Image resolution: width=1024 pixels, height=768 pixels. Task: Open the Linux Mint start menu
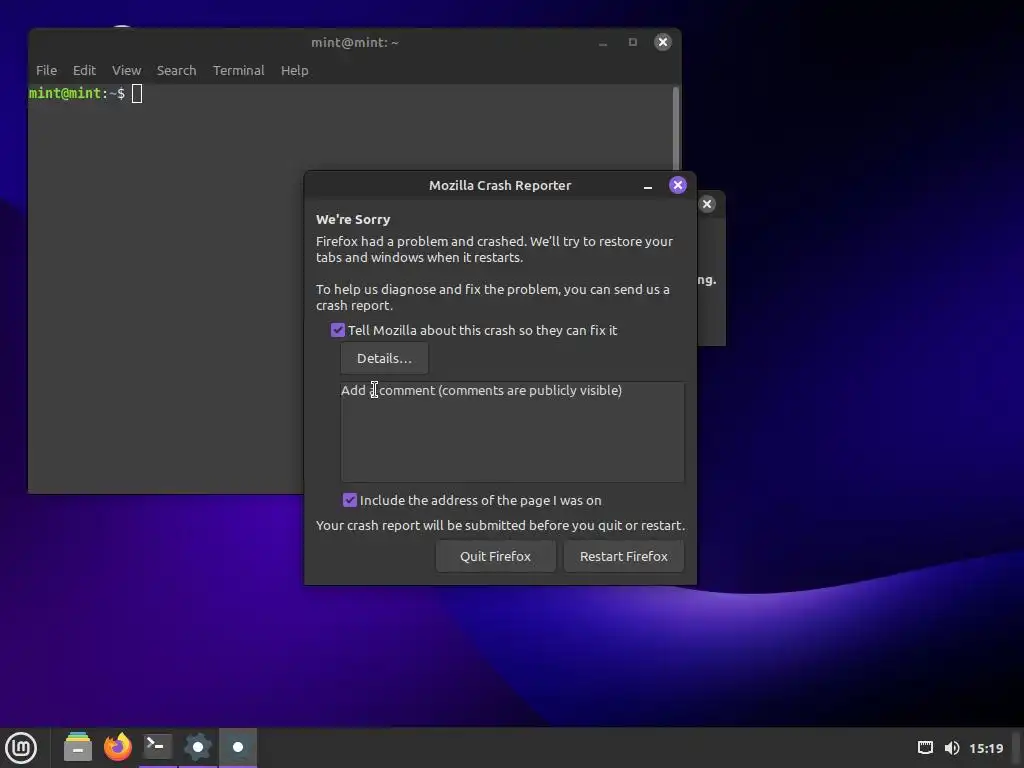[21, 747]
